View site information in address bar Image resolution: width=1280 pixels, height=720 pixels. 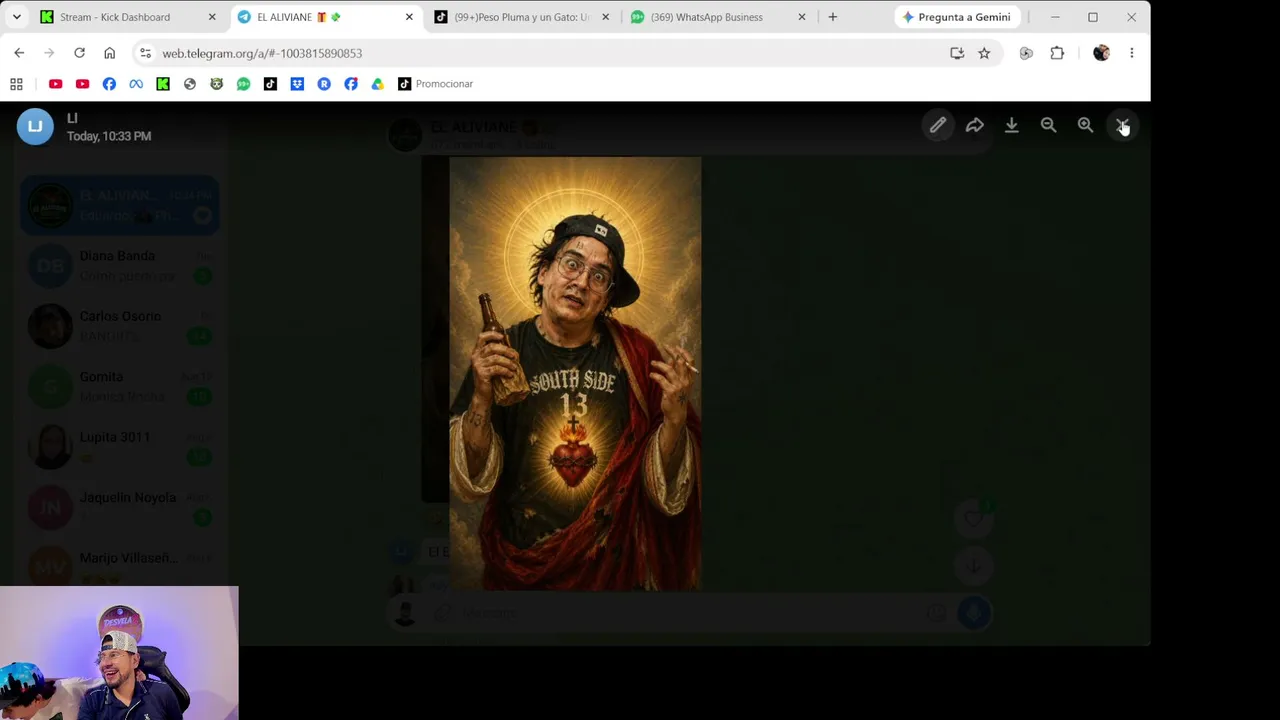pyautogui.click(x=145, y=53)
